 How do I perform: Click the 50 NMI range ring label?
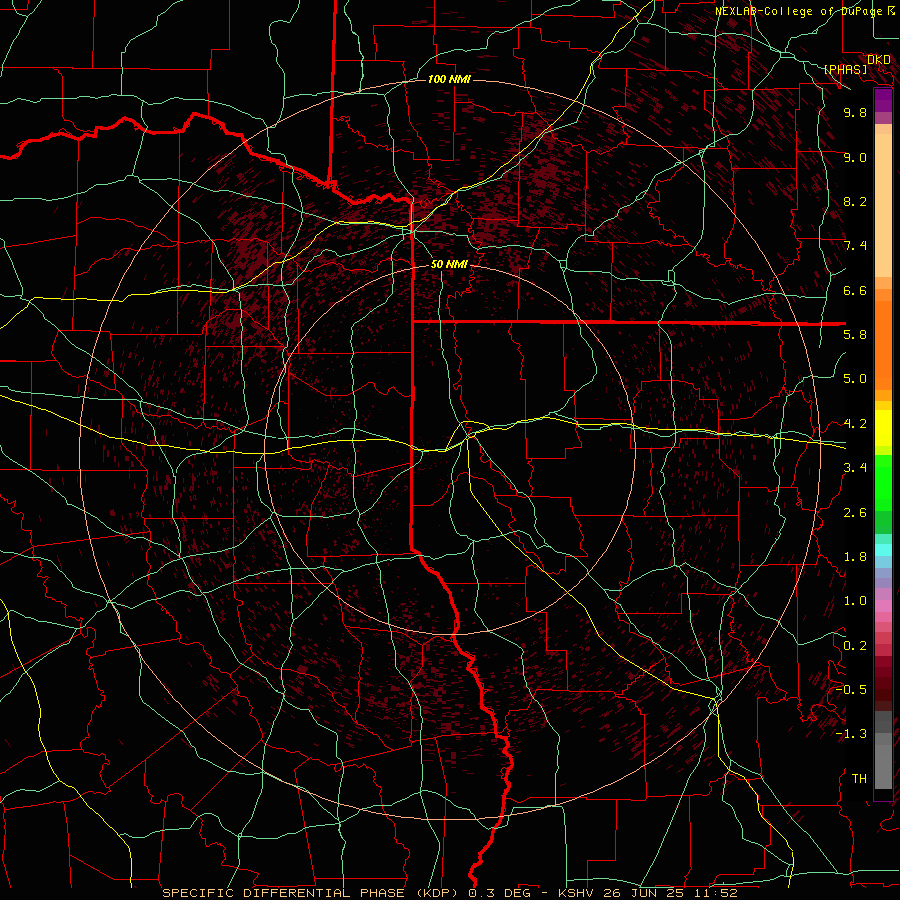point(449,264)
